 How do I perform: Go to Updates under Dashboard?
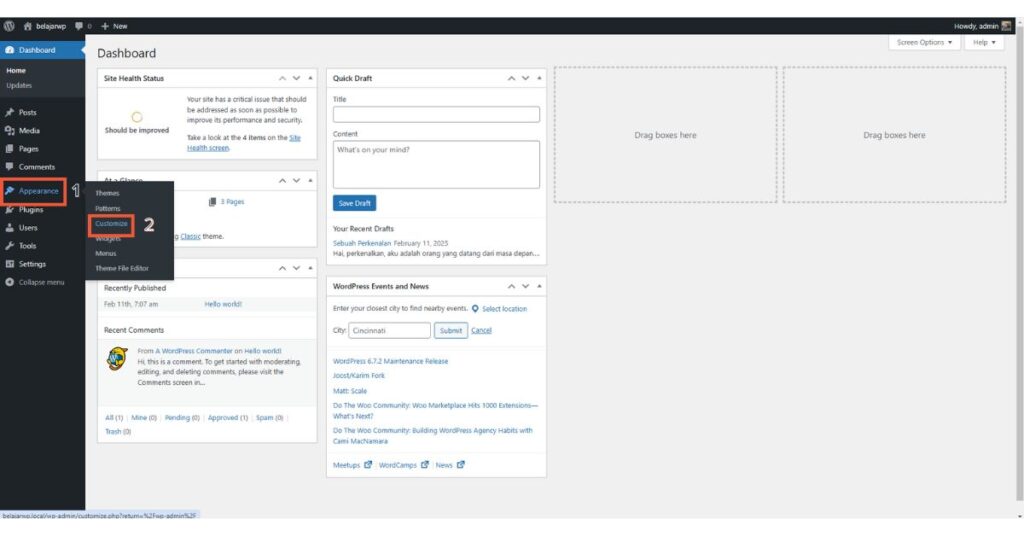(x=19, y=86)
